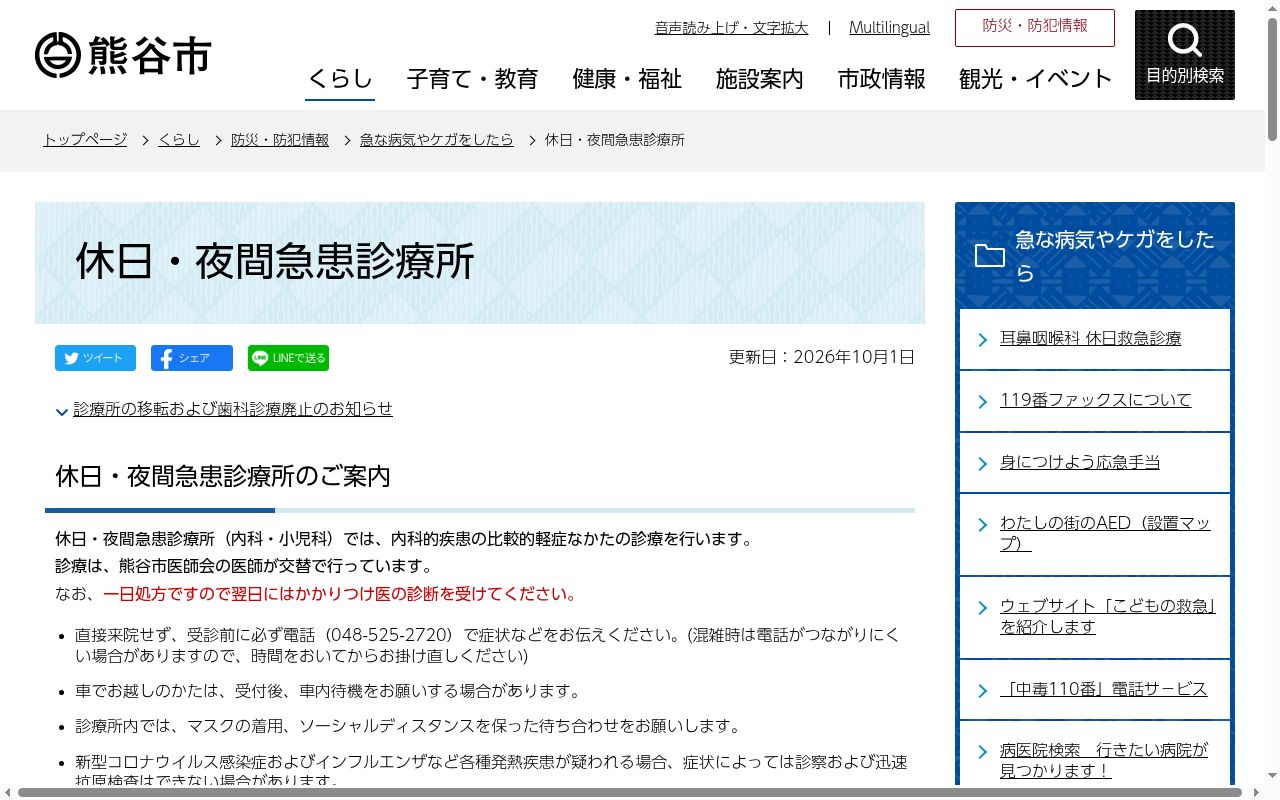Click the chevron beside 「中毒110番」電話サービス

[x=983, y=690]
